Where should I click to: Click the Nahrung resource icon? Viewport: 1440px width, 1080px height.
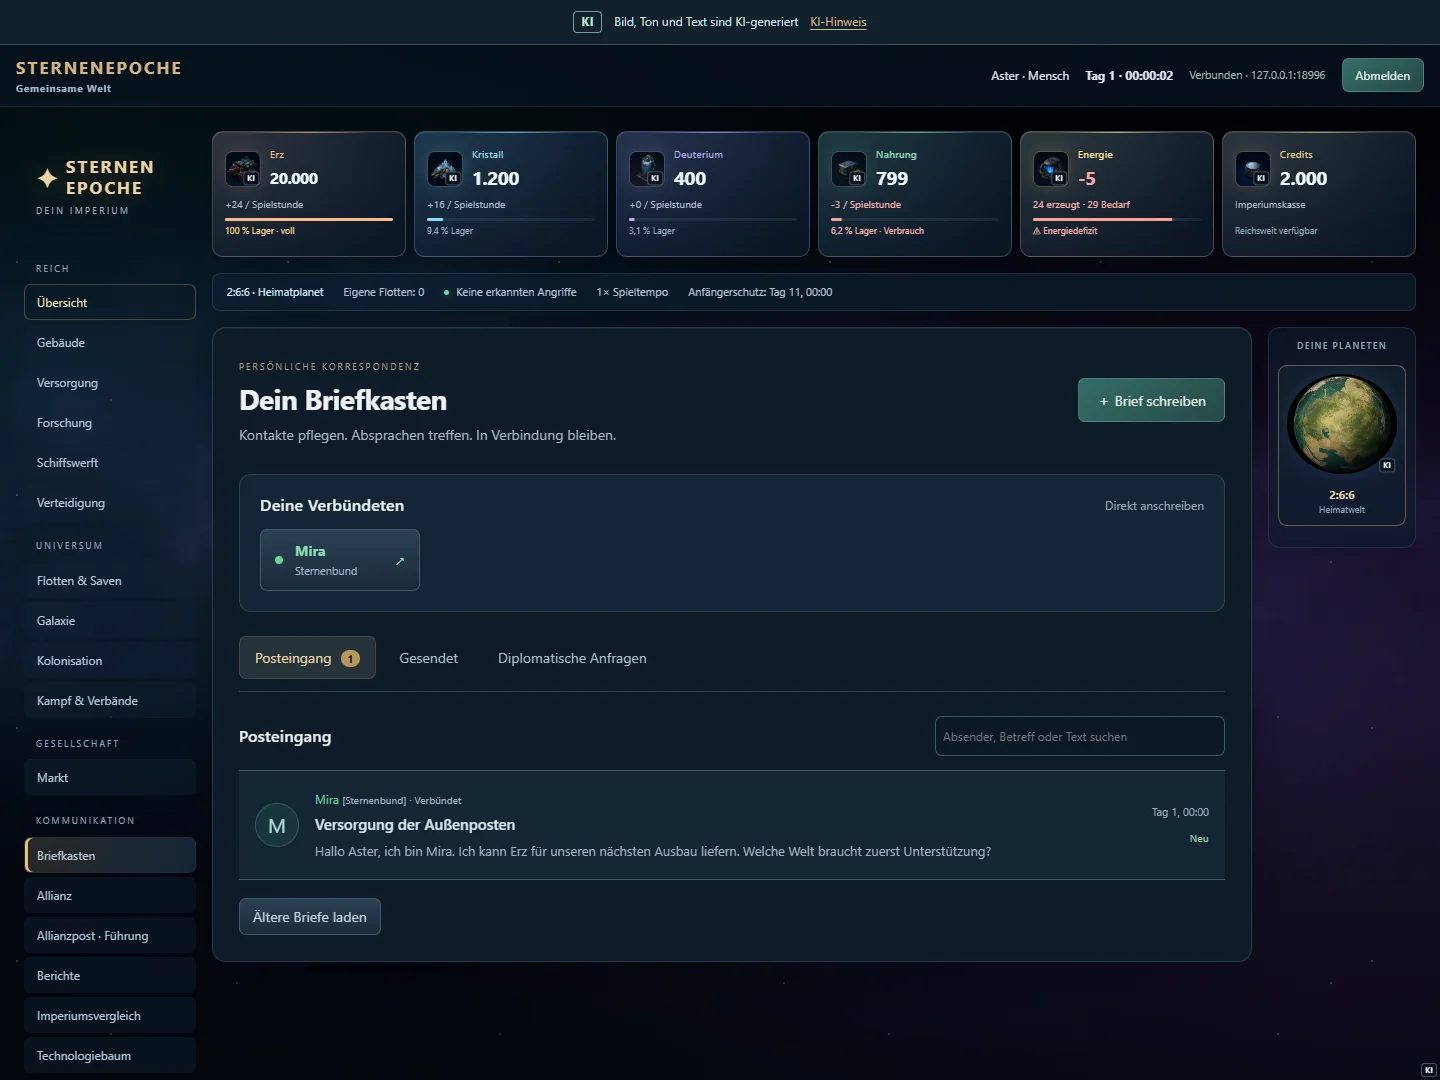point(849,169)
